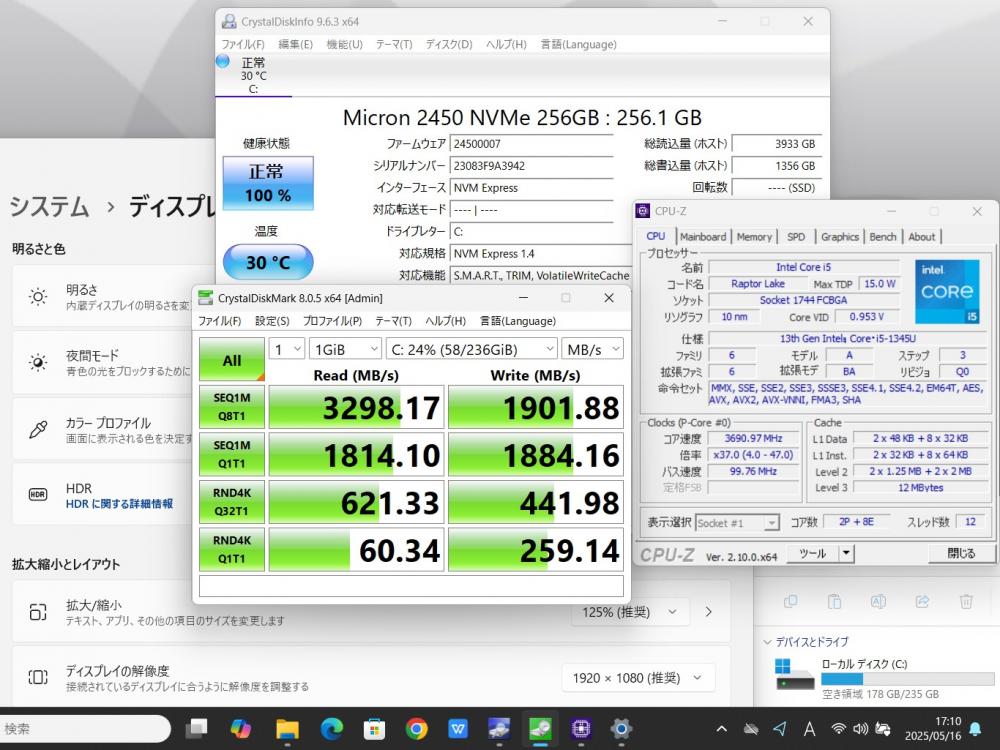Switch to About tab in CPU-Z
This screenshot has width=1000, height=750.
click(x=922, y=237)
